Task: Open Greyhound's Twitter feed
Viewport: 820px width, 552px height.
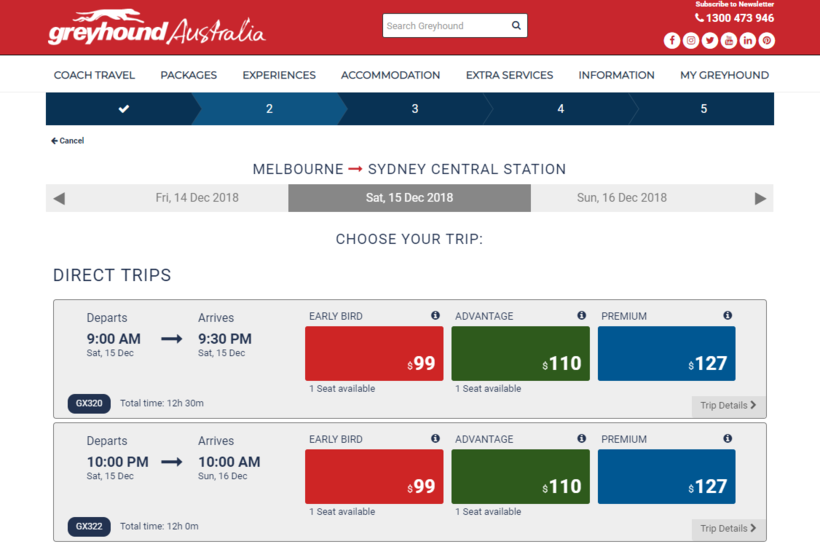Action: pyautogui.click(x=710, y=41)
